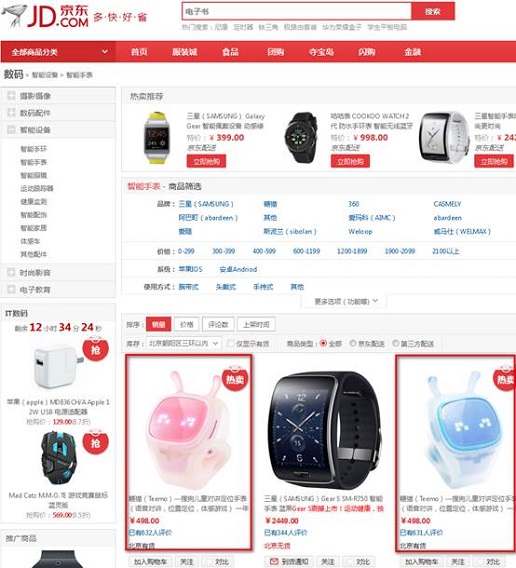Click the 抢 badge on Mad Catz mouse
Image resolution: width=516 pixels, height=568 pixels.
click(95, 442)
